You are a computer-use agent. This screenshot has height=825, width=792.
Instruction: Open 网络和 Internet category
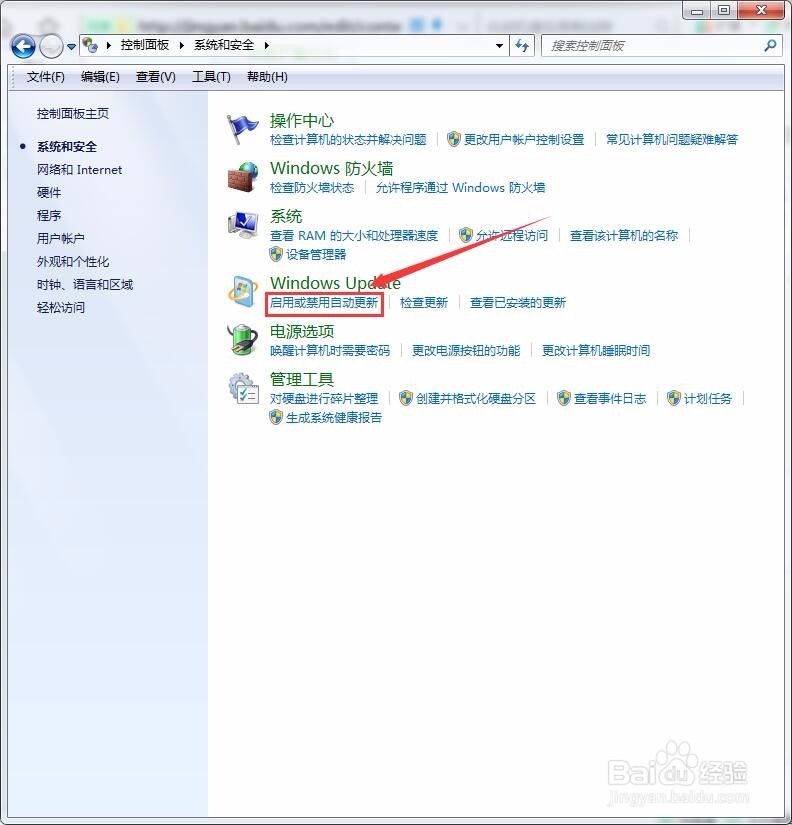click(79, 169)
